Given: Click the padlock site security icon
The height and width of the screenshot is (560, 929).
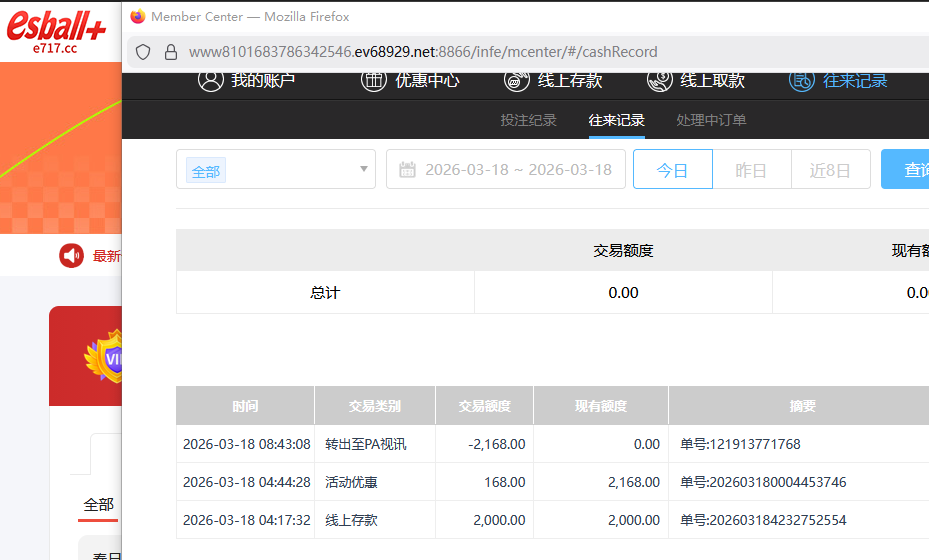Looking at the screenshot, I should tap(170, 52).
